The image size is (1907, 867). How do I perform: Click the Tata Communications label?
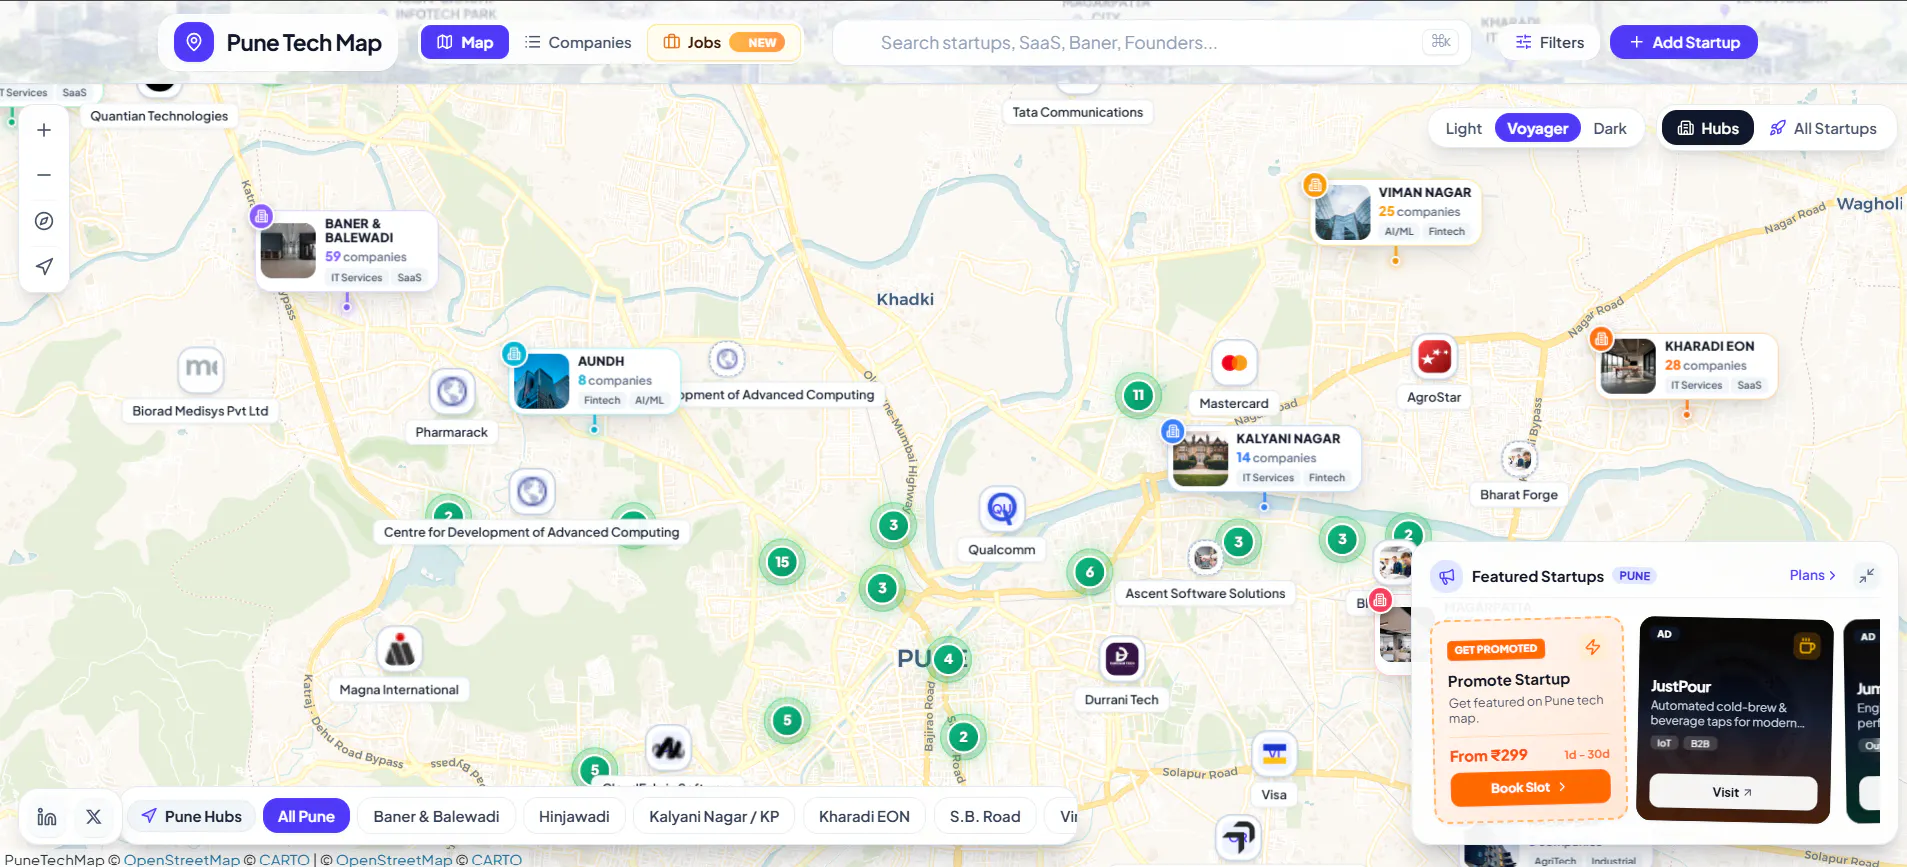[x=1078, y=112]
